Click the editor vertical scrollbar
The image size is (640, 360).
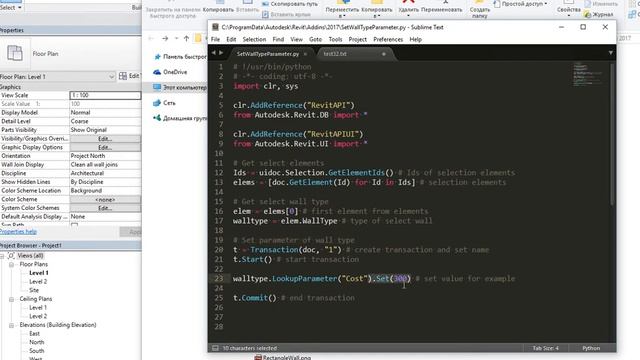pyautogui.click(x=611, y=134)
